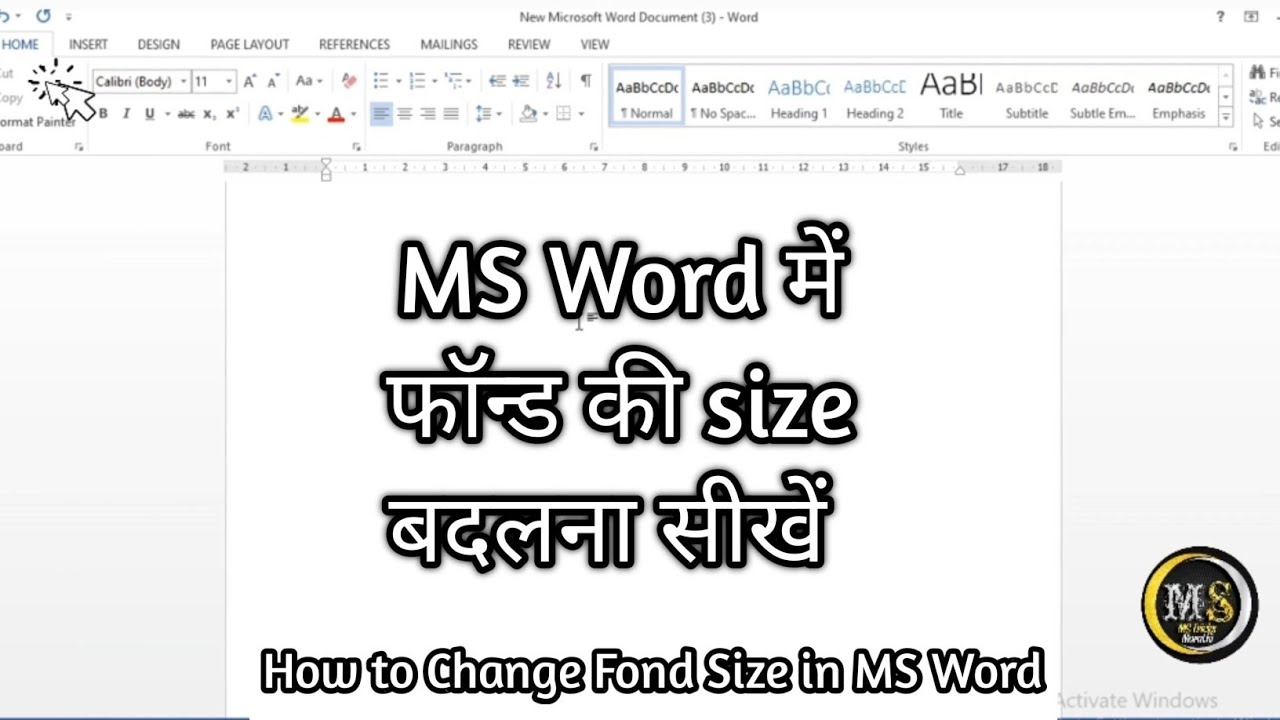This screenshot has height=720, width=1280.
Task: Open the REFERENCES ribbon tab
Action: pos(354,44)
